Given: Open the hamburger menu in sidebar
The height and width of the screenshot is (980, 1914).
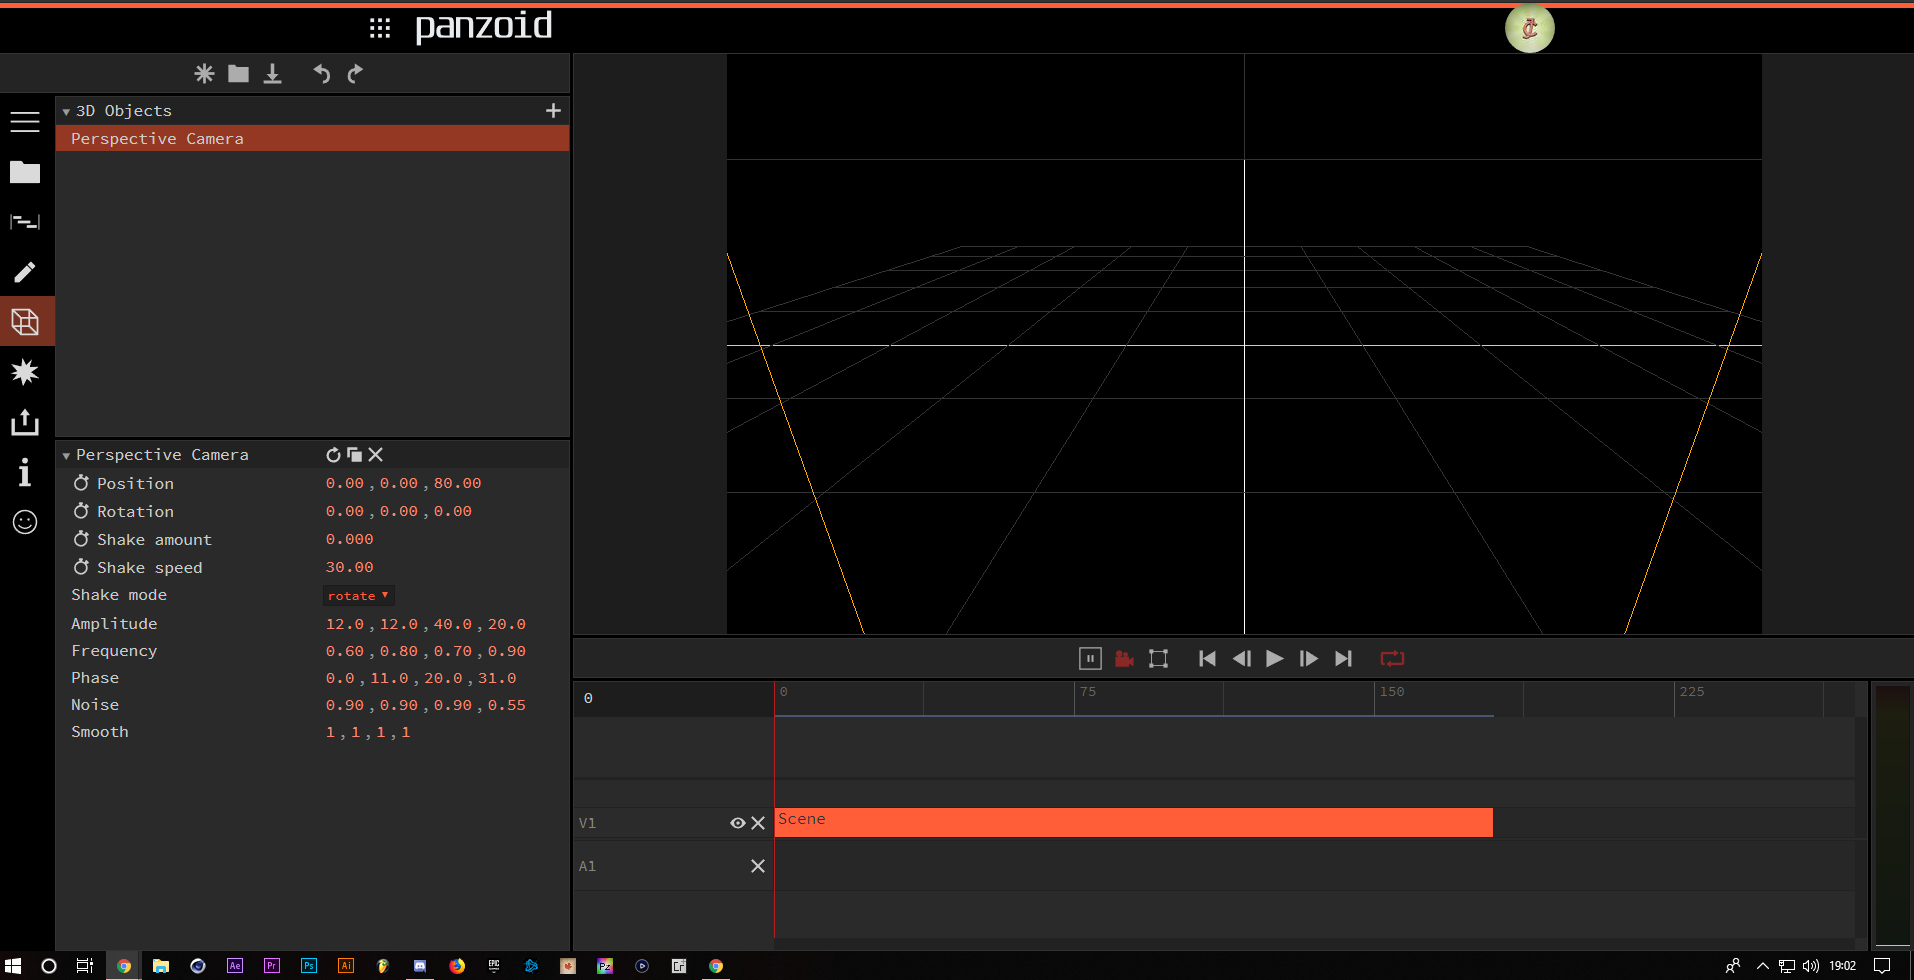Looking at the screenshot, I should 25,122.
